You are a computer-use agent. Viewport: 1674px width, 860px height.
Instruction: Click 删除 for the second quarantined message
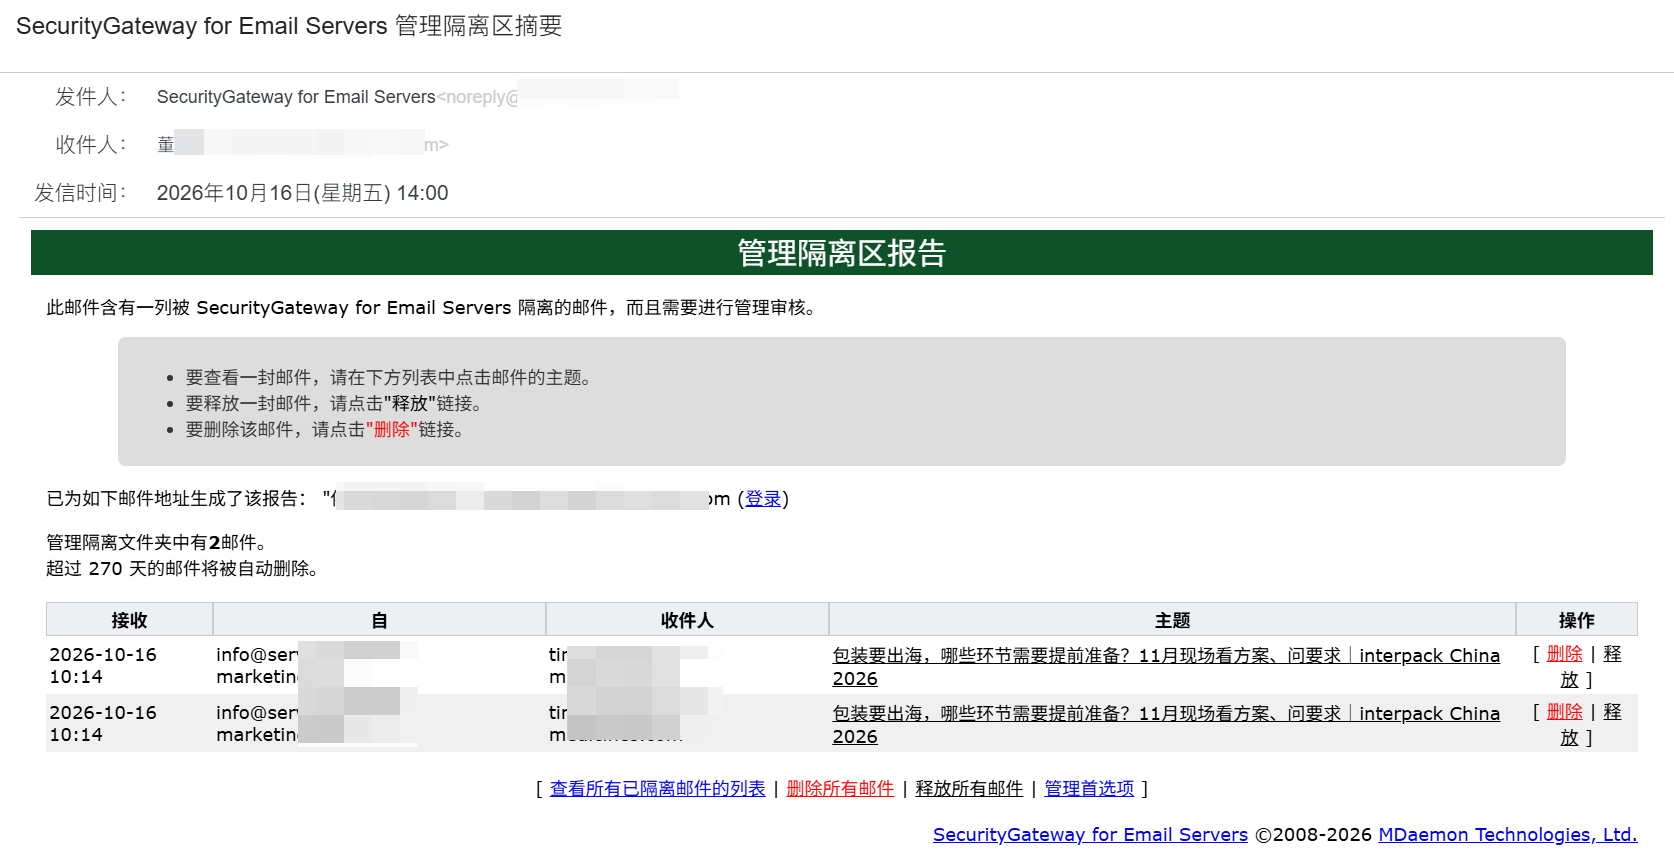point(1564,712)
